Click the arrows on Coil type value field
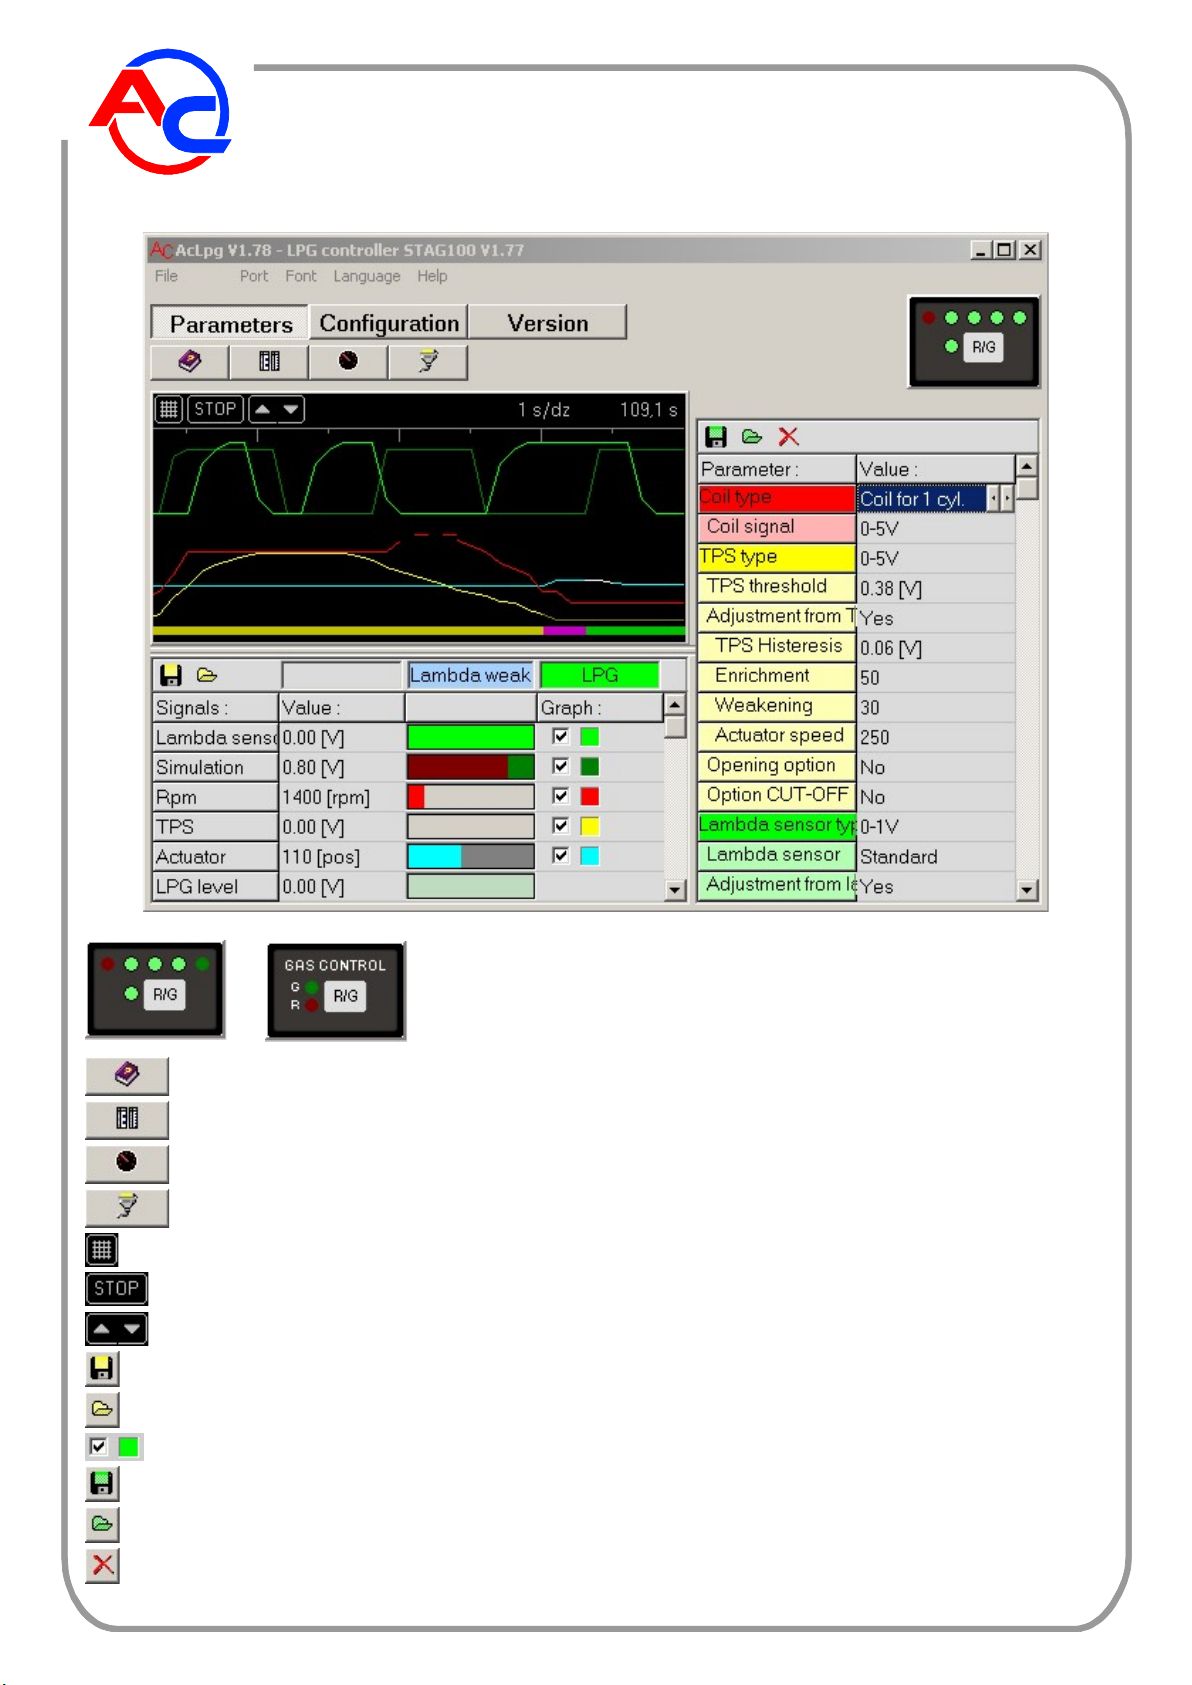1192x1685 pixels. coord(1000,498)
